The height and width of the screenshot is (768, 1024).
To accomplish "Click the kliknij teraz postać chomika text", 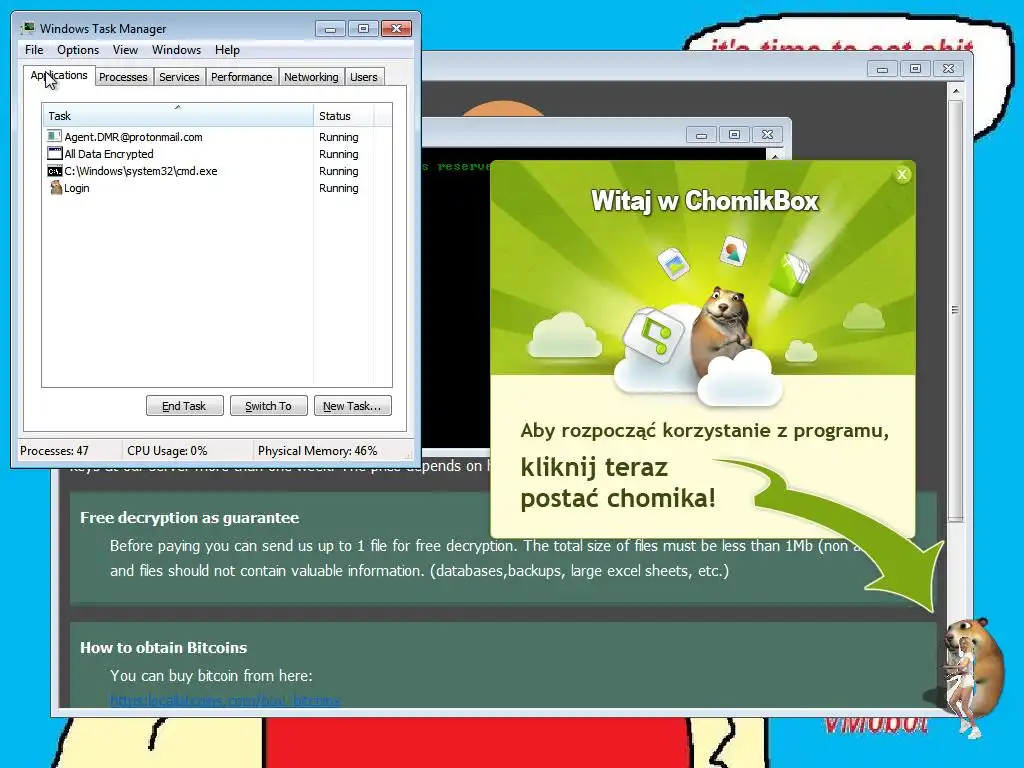I will 618,483.
